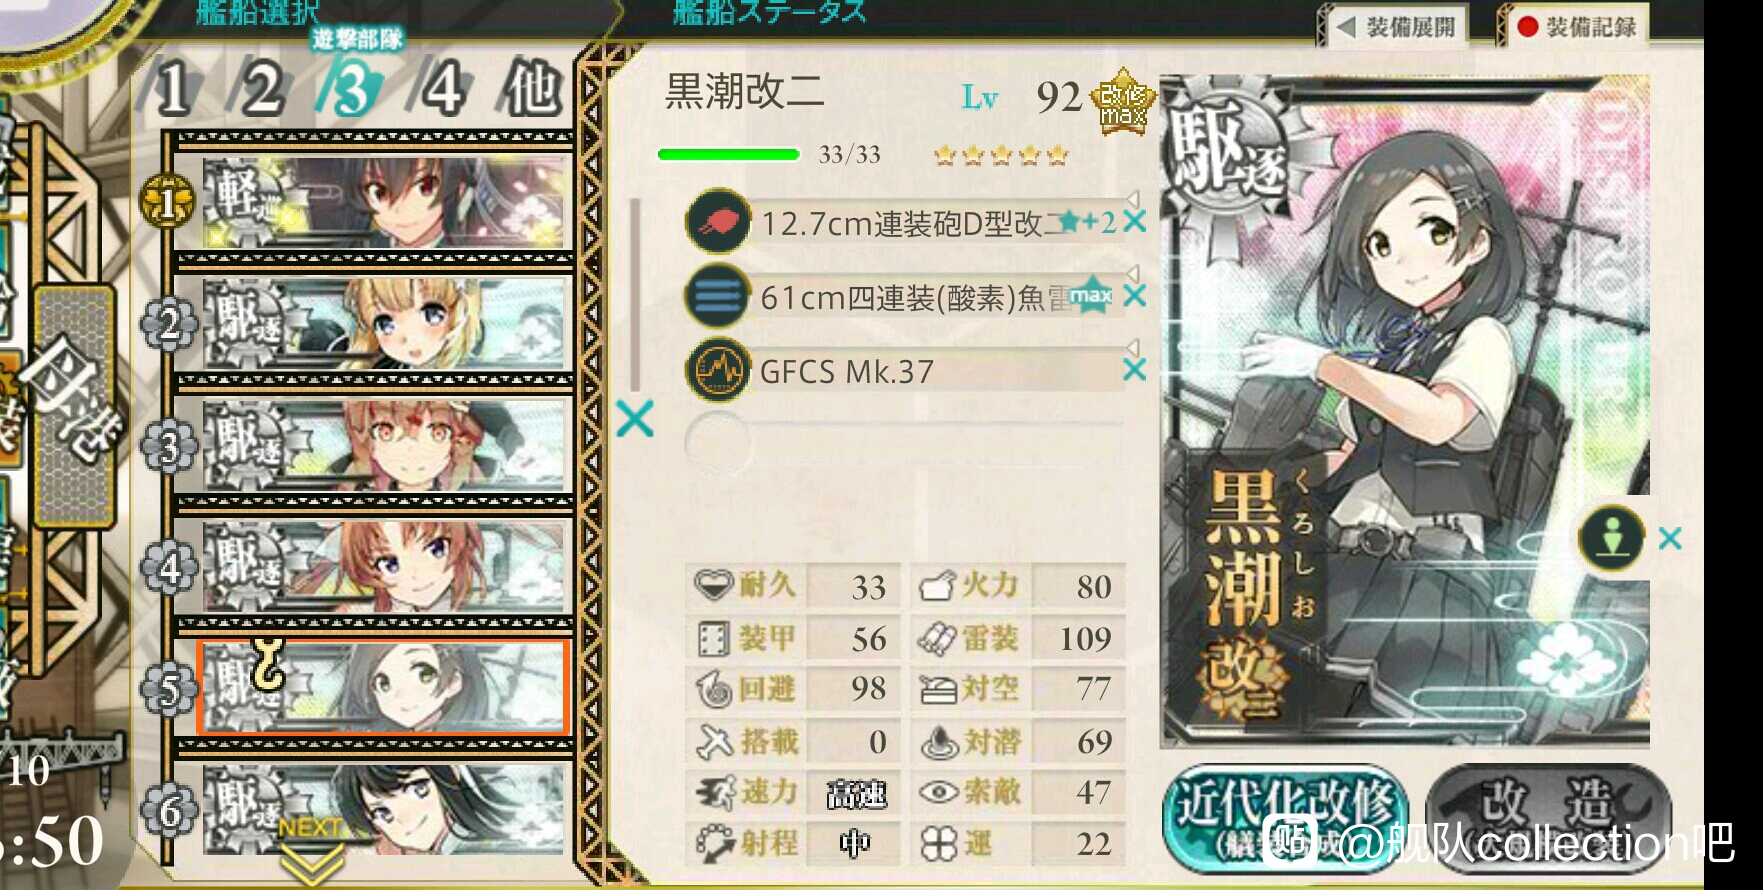Click the 改造 remodel button
This screenshot has width=1763, height=890.
point(1548,808)
